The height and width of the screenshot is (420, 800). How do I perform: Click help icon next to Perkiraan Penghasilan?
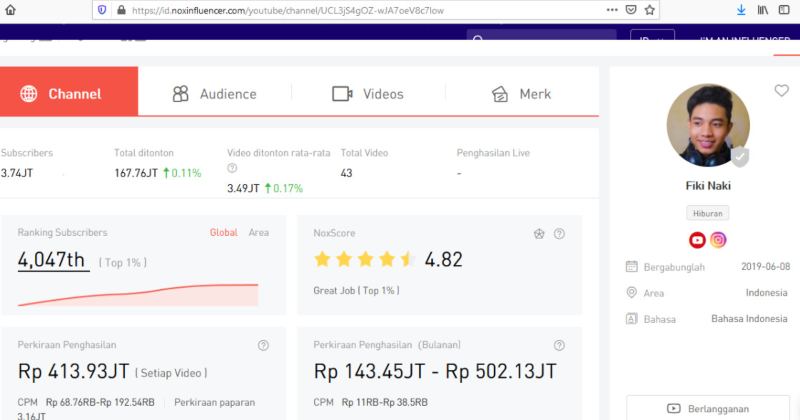[263, 345]
